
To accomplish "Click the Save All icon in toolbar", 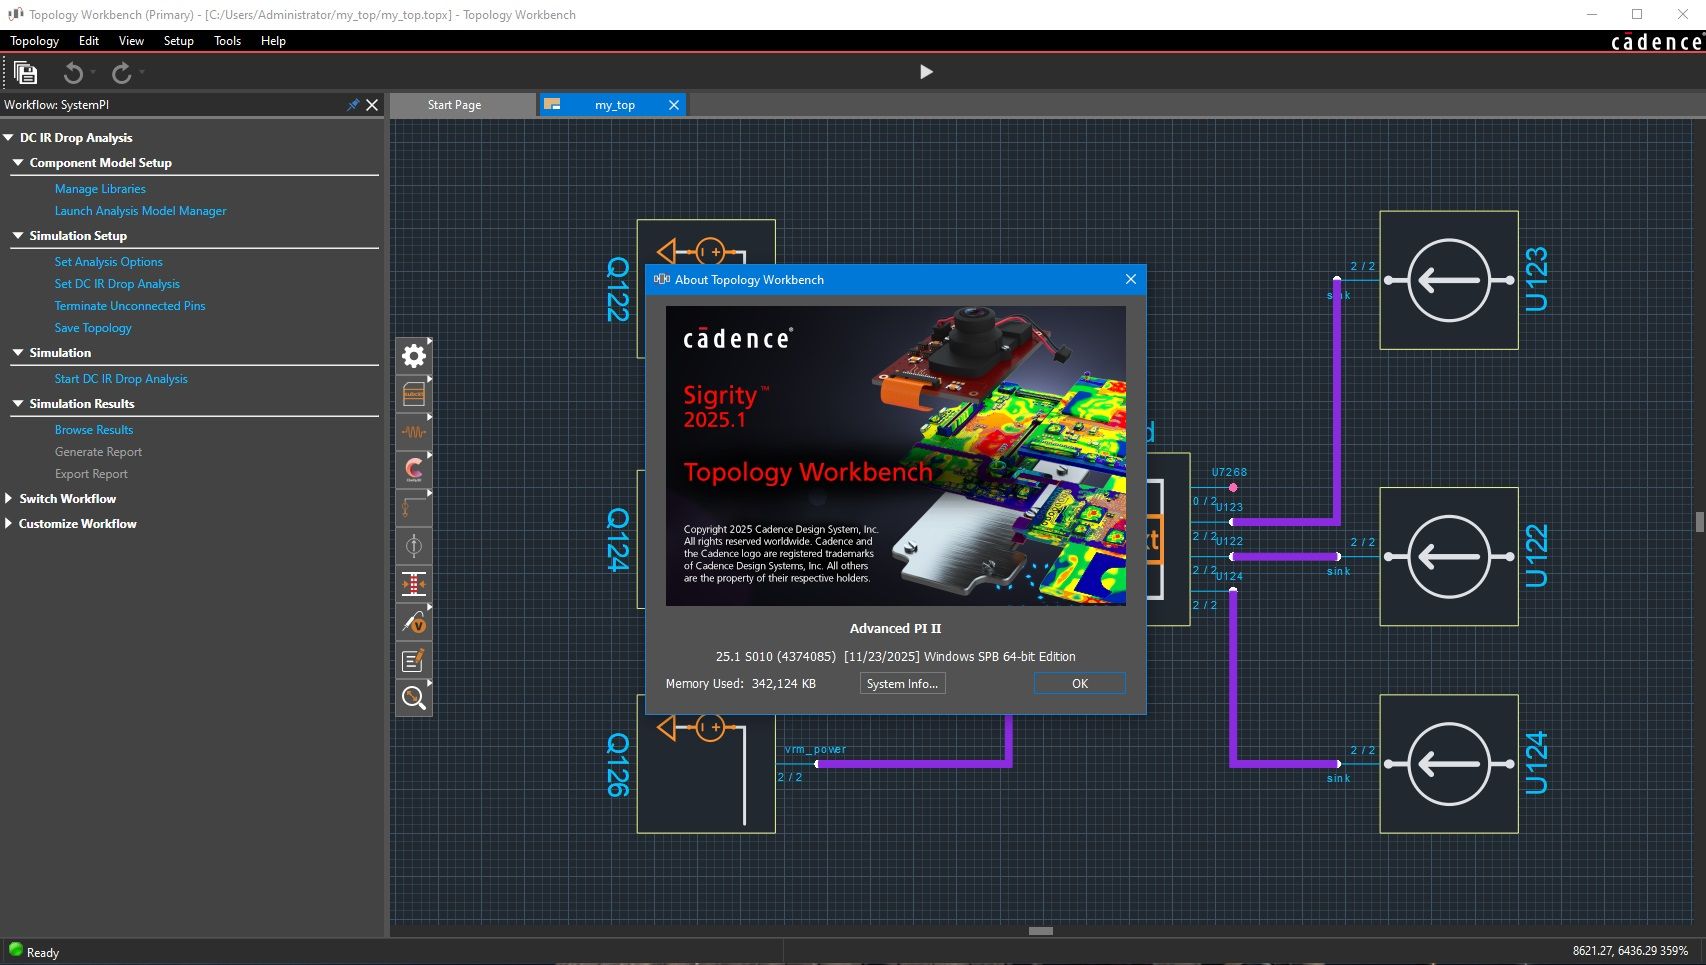I will (x=25, y=72).
